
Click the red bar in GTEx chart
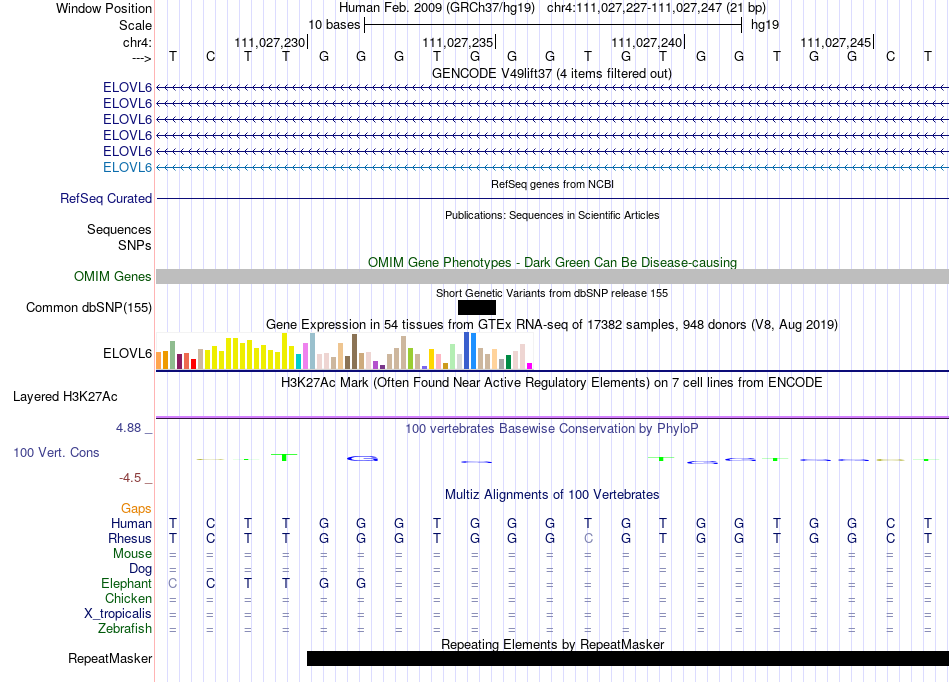[193, 364]
